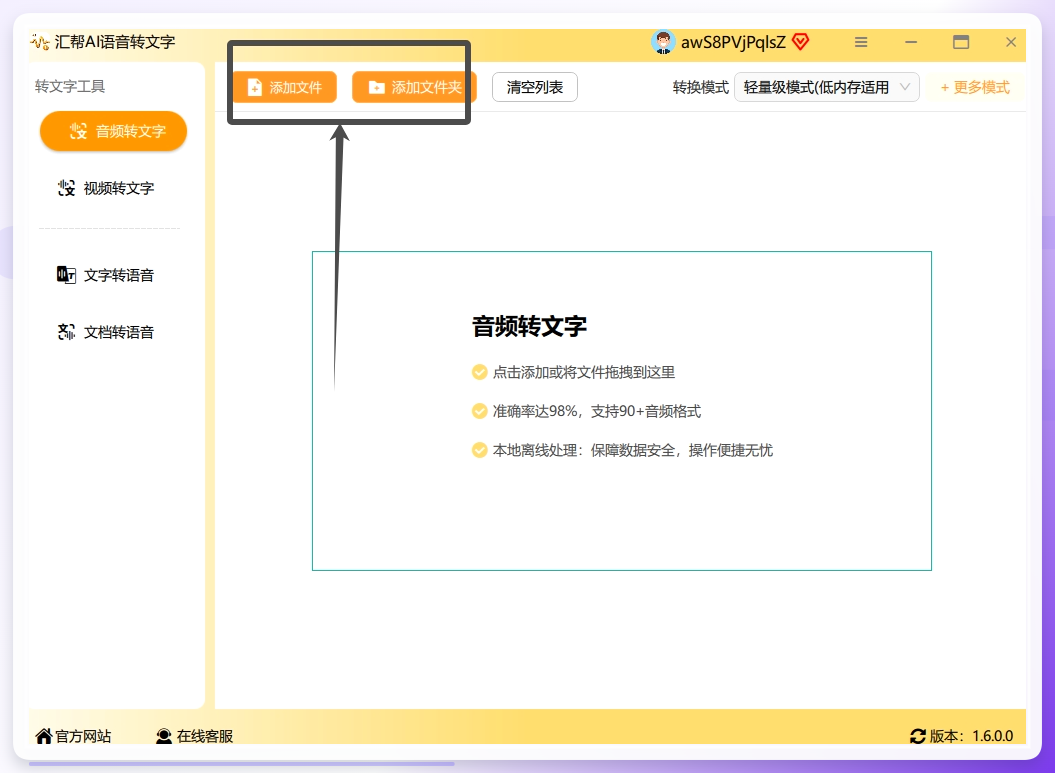Screen dimensions: 1055x773
Task: Click the version refresh icon
Action: coord(918,737)
